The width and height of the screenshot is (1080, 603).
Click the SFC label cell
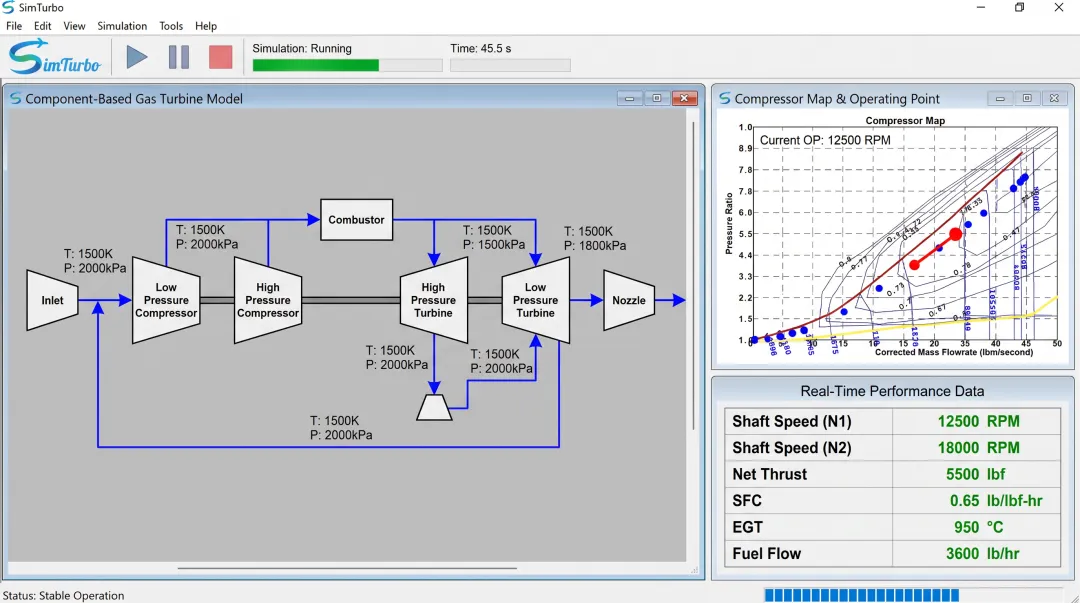[809, 500]
